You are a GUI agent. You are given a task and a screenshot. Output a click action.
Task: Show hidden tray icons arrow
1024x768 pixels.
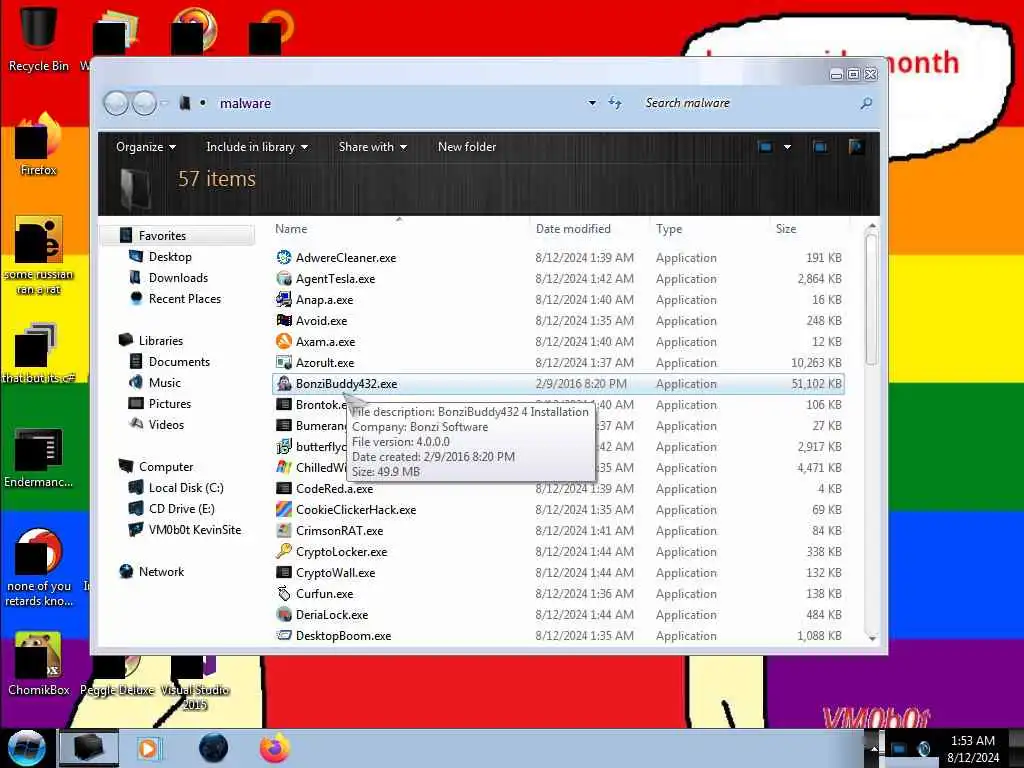coord(873,748)
